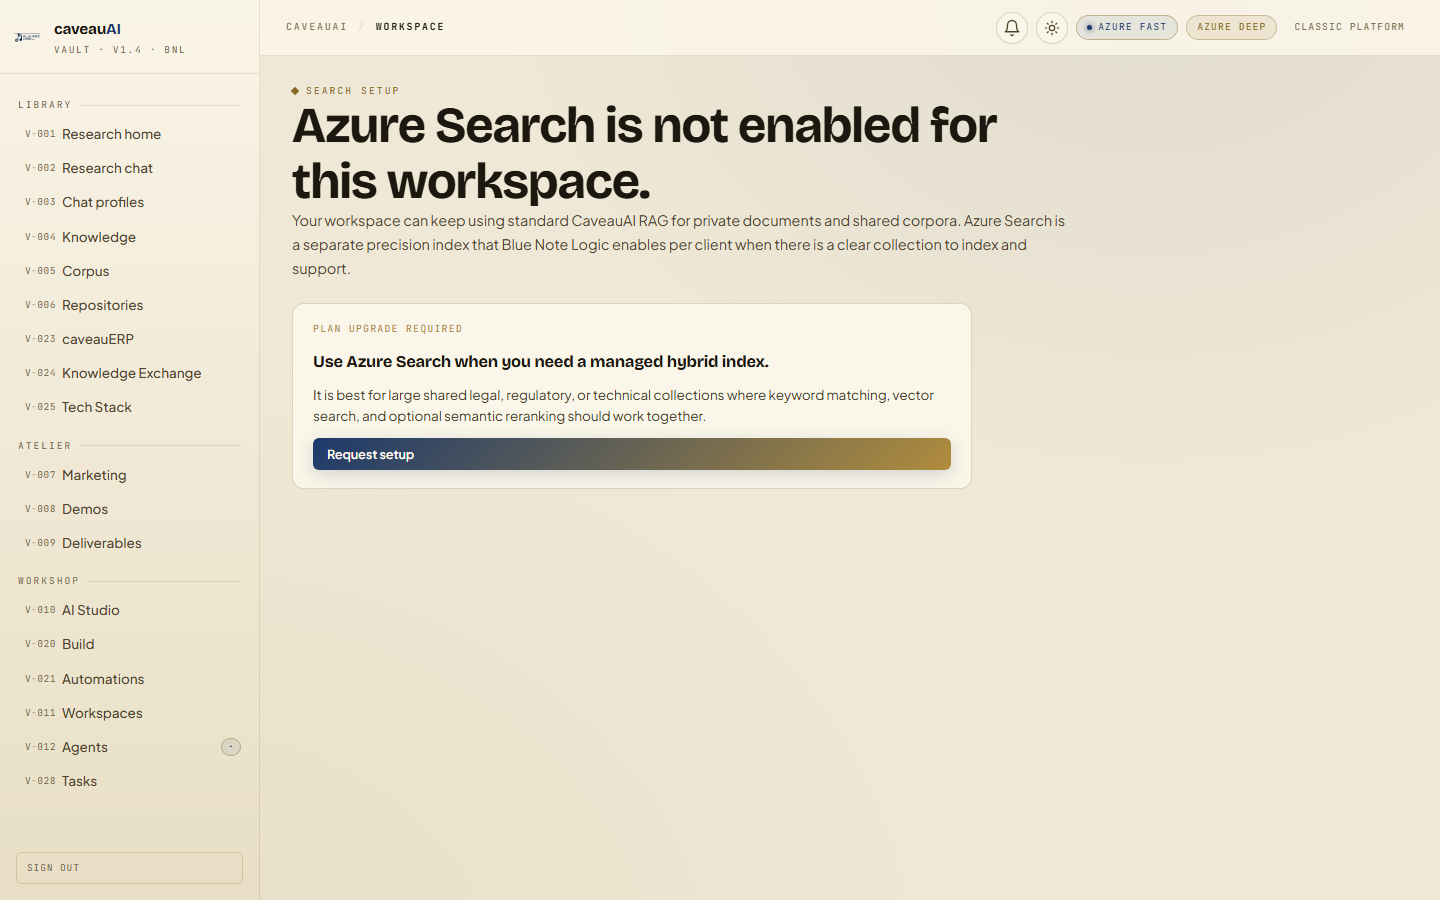Toggle light/dark theme sun icon
Viewport: 1440px width, 900px height.
point(1052,28)
